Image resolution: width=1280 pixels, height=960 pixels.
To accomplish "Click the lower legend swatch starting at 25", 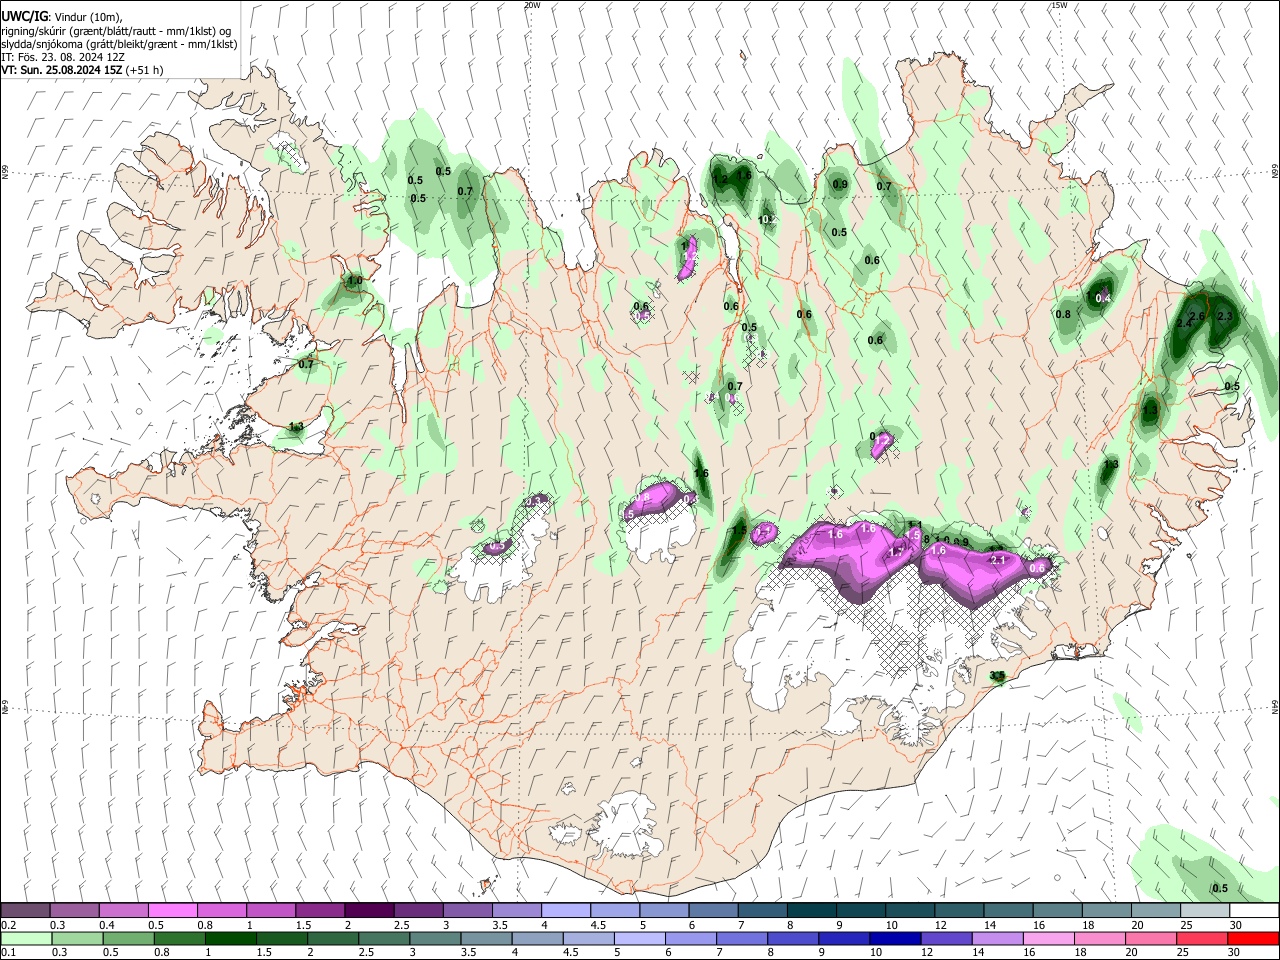I will [x=1201, y=938].
